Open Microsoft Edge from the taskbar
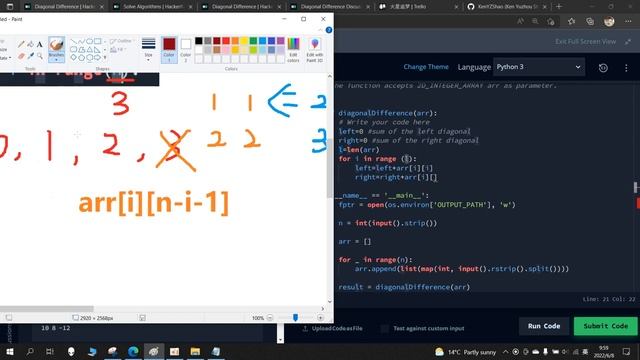 (x=133, y=351)
